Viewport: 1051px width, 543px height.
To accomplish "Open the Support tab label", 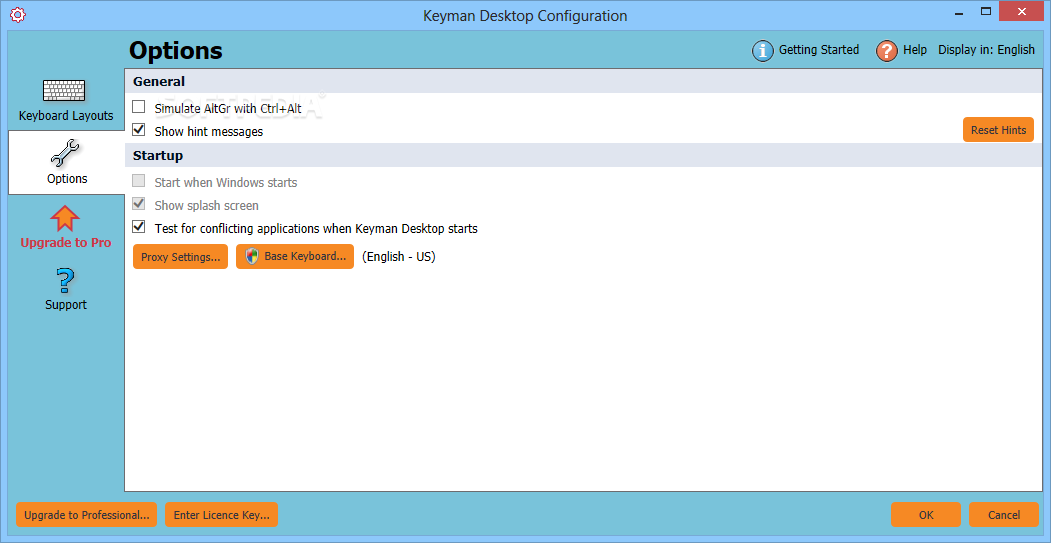I will pos(66,304).
